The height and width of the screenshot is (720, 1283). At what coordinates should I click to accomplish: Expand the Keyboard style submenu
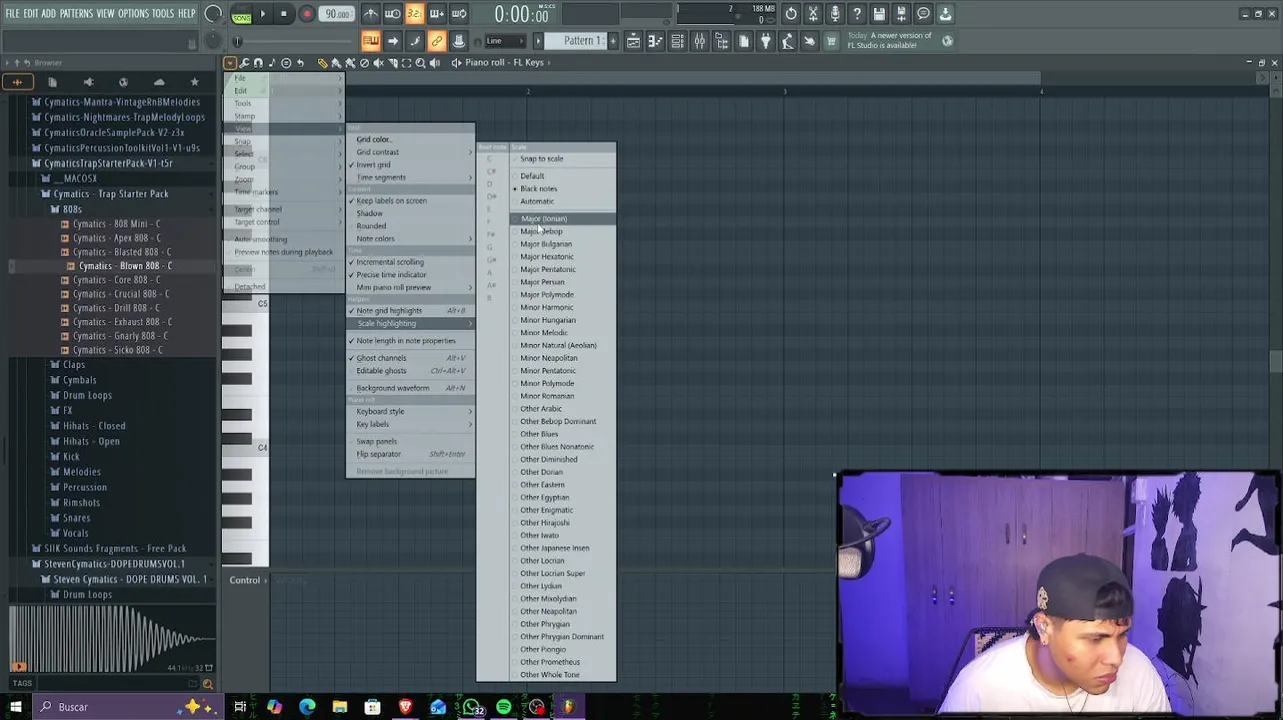click(x=410, y=412)
